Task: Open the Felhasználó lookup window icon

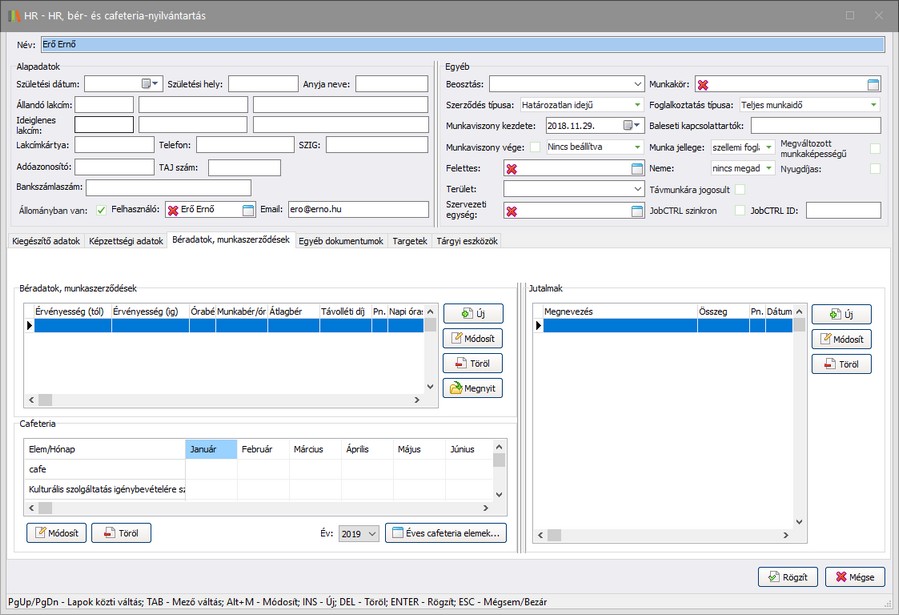Action: point(248,210)
